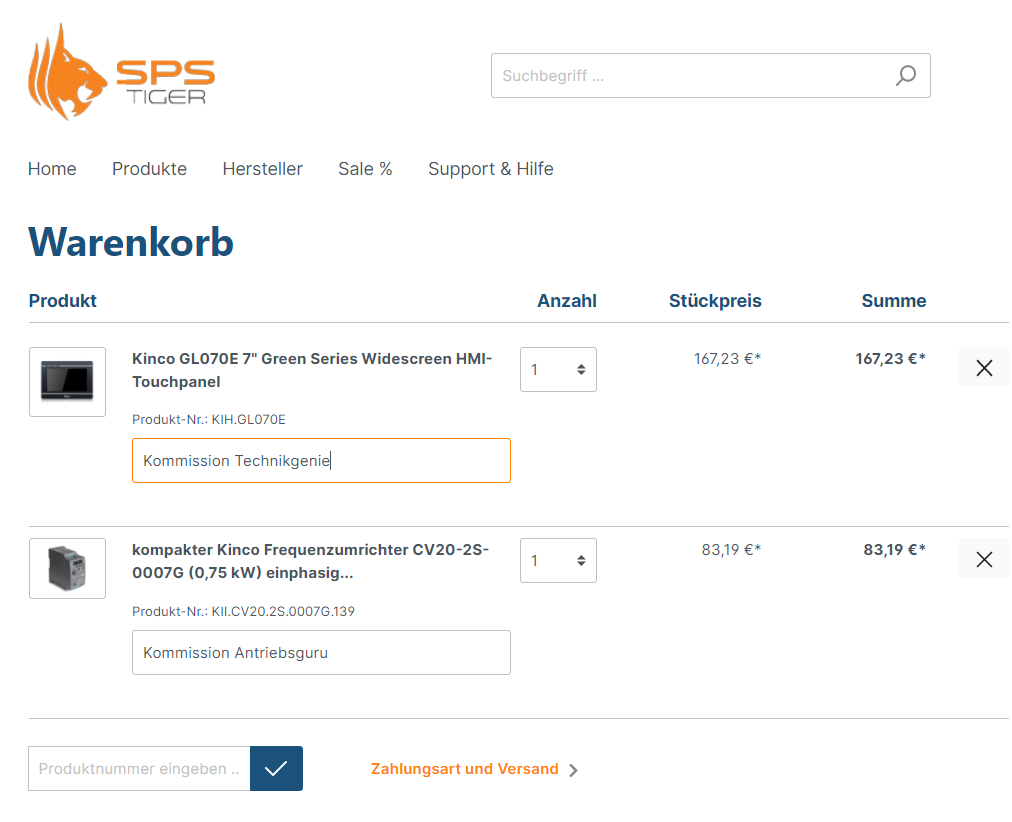This screenshot has height=822, width=1012.
Task: Open kompakter Kinco Frequenzumrichter title link
Action: coord(310,561)
